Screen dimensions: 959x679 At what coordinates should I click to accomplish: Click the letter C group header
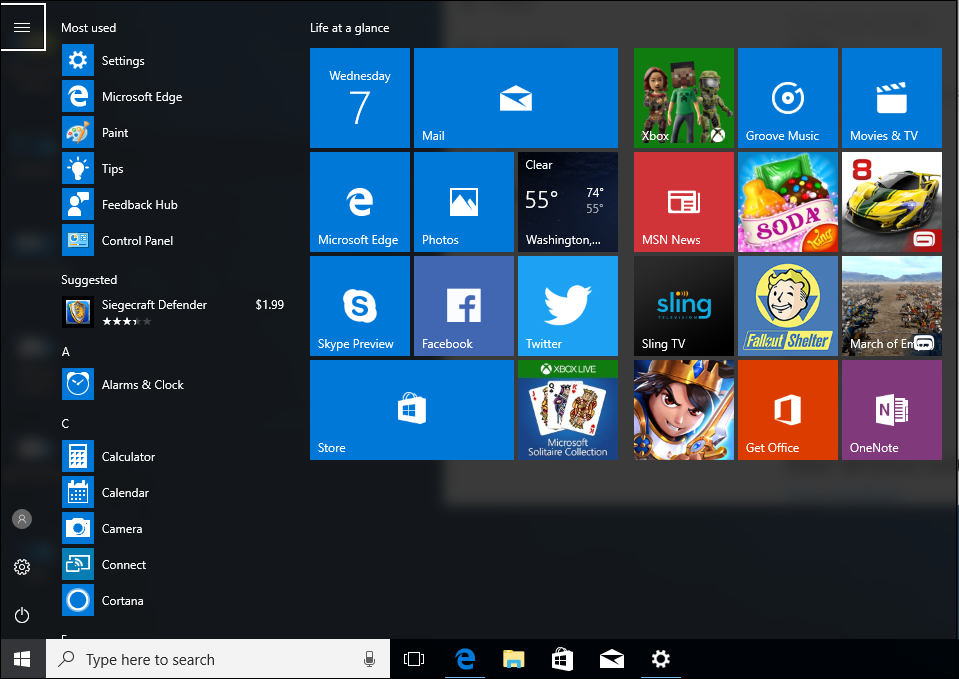point(66,424)
